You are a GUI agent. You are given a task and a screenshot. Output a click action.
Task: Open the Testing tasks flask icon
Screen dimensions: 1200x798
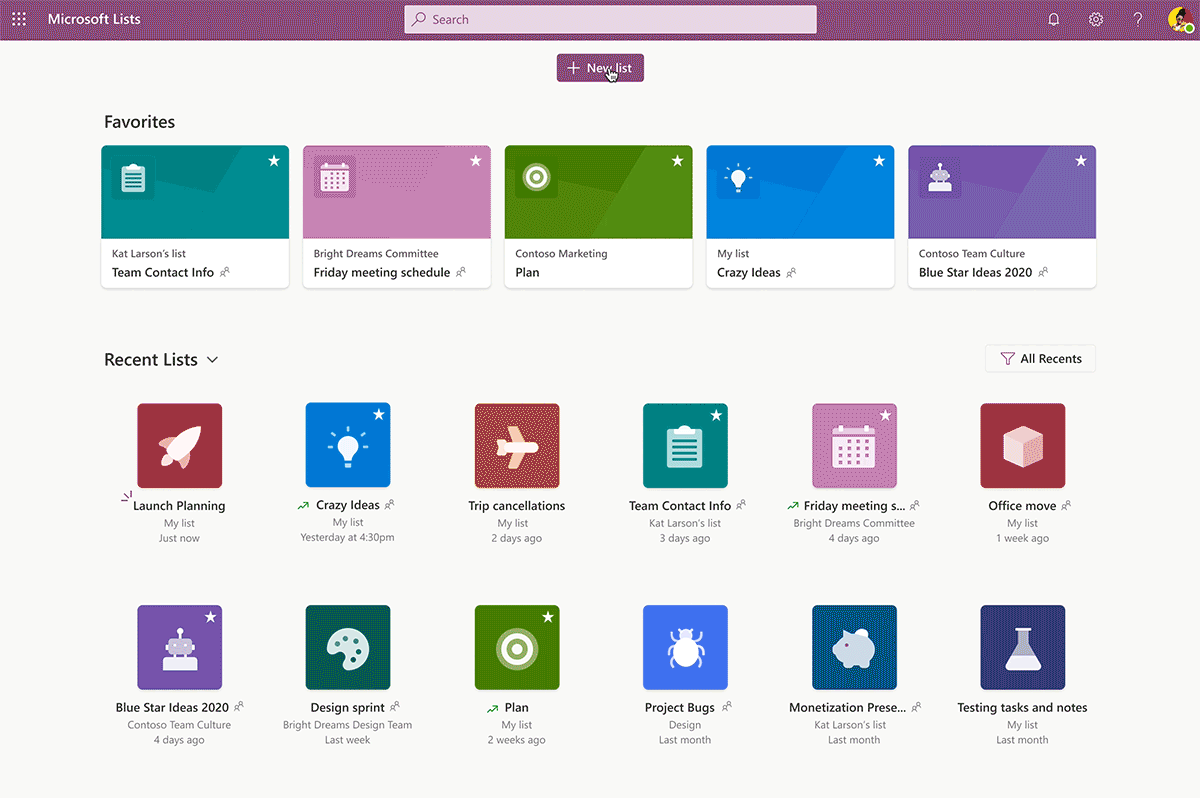[x=1023, y=647]
